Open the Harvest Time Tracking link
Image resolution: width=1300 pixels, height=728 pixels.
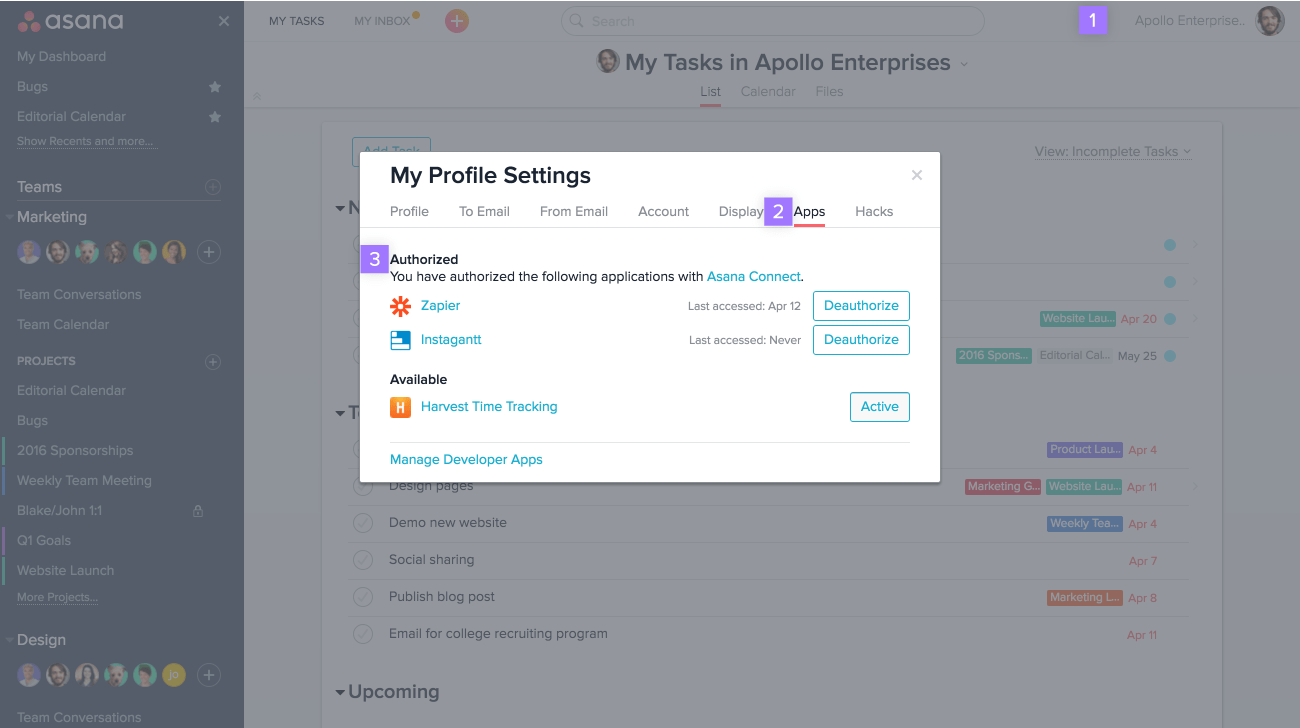pyautogui.click(x=489, y=407)
